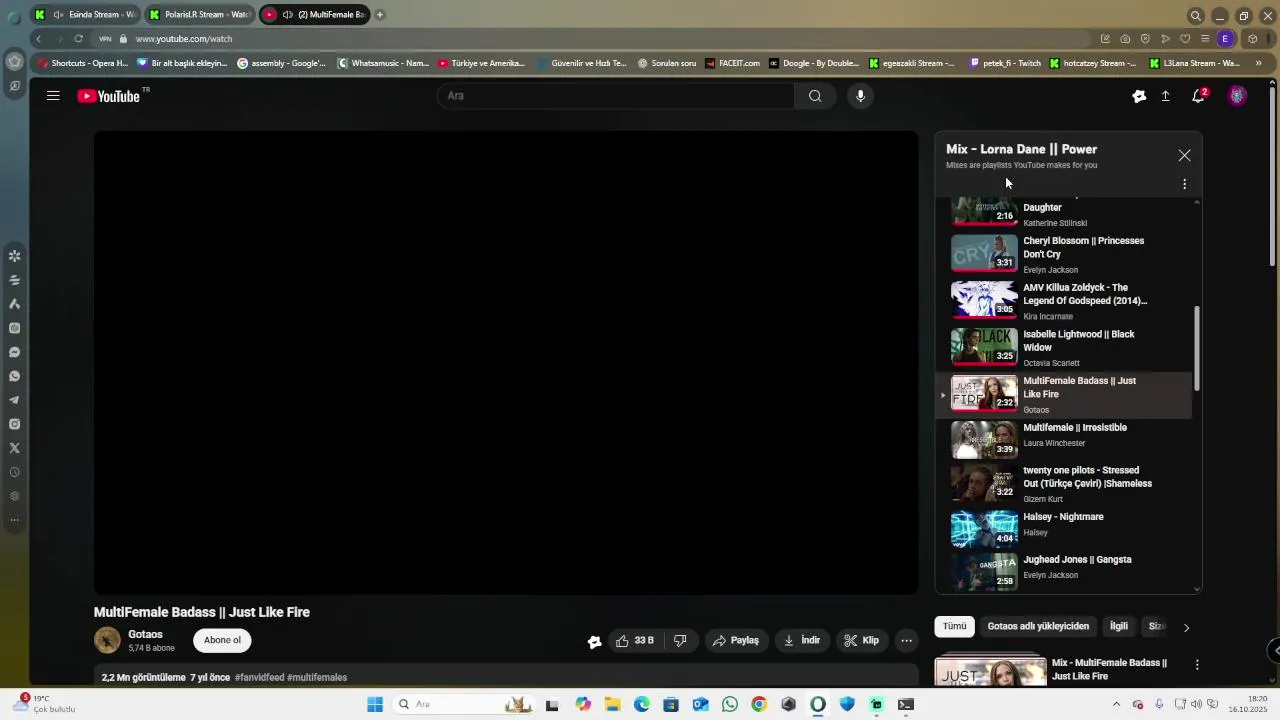
Task: Open Telegram in the Opera sidebar
Action: tap(15, 400)
